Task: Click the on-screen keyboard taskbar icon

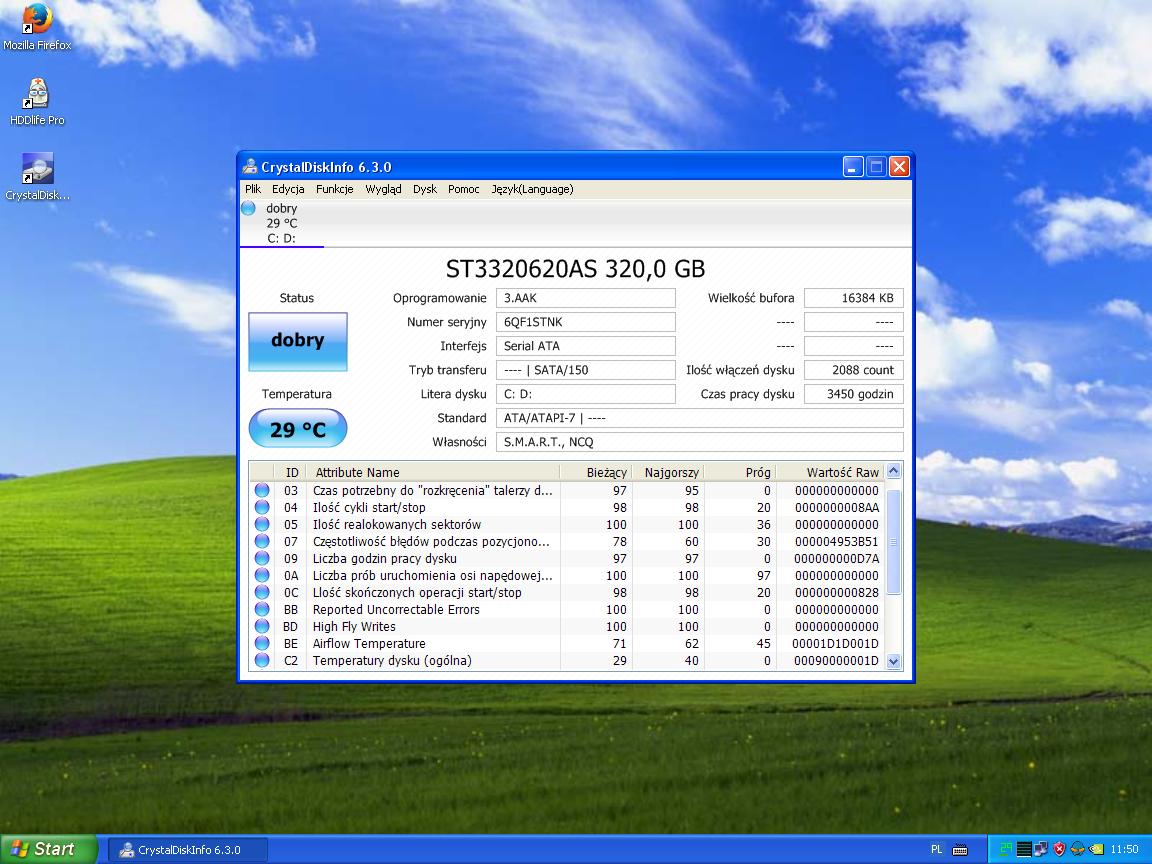Action: click(x=960, y=849)
